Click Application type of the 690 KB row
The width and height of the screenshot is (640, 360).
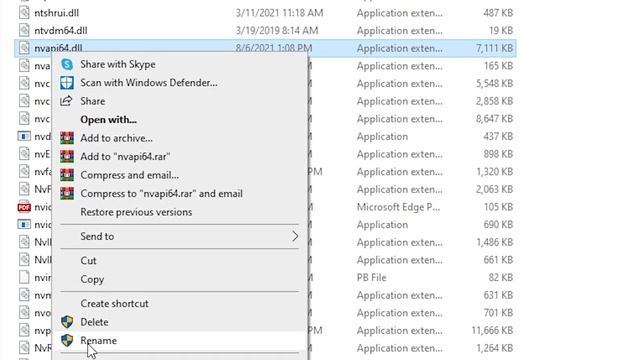[382, 224]
